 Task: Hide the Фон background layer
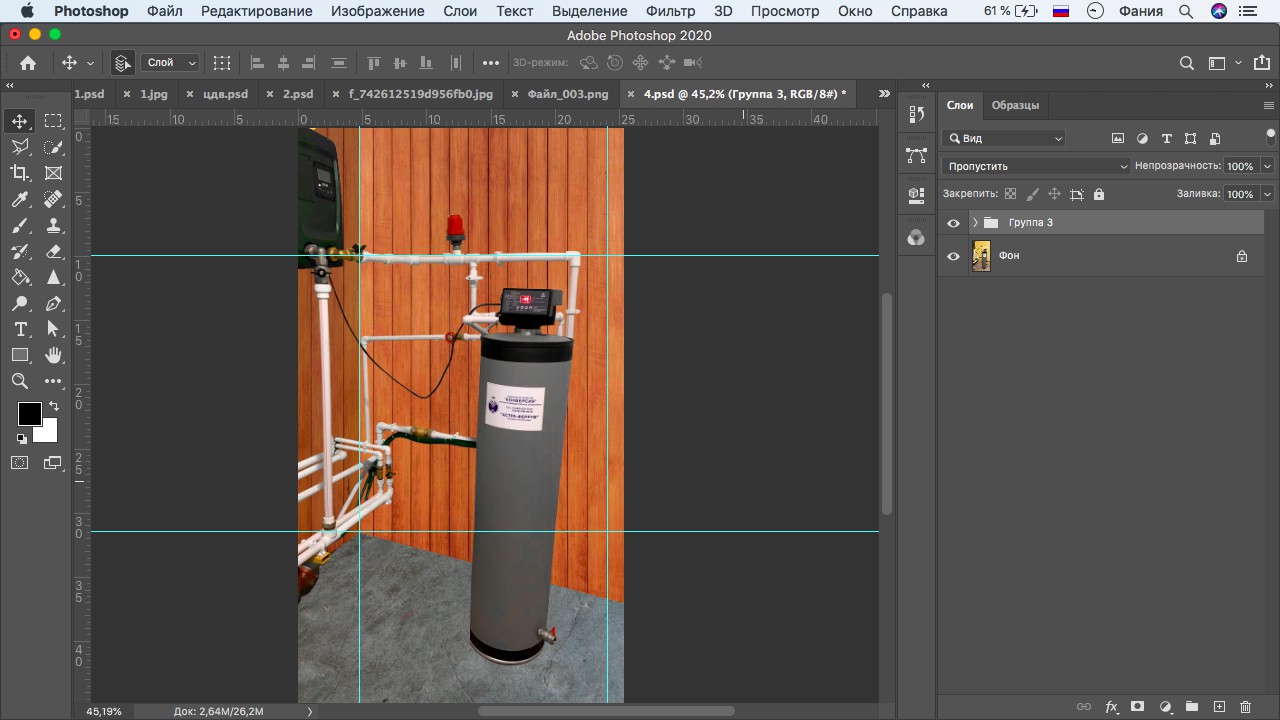coord(953,256)
